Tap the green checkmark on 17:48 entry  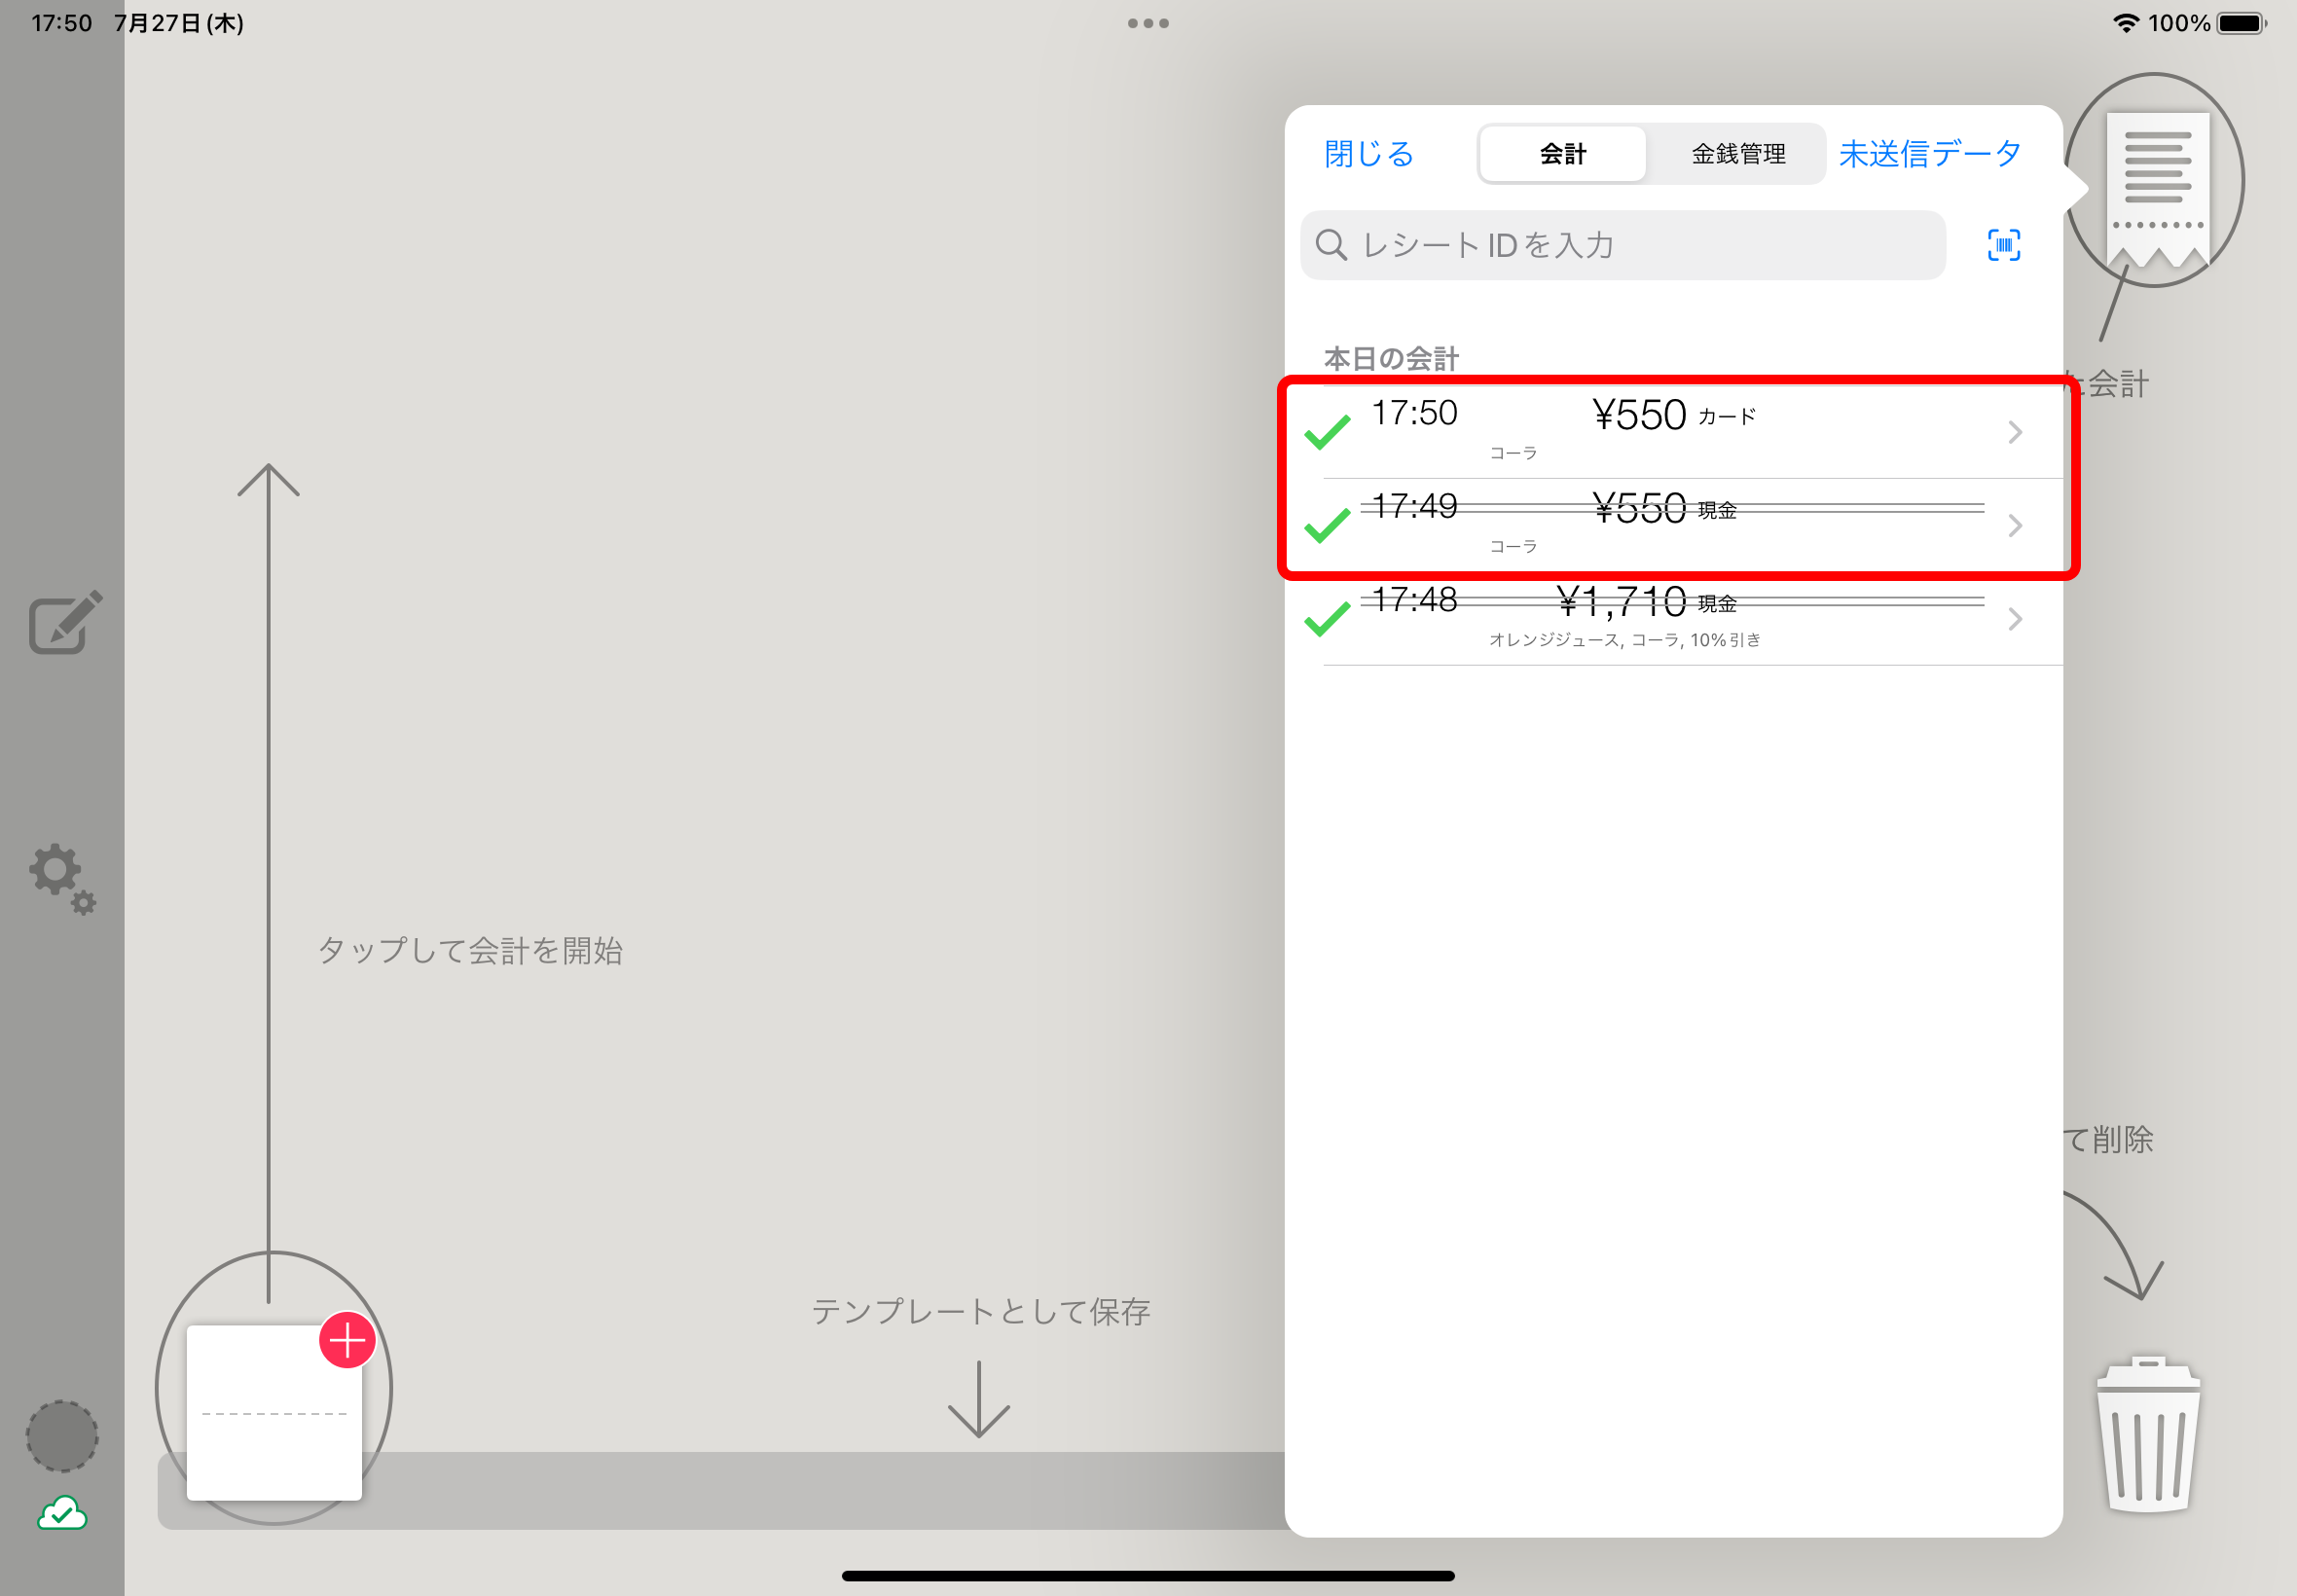click(1327, 618)
